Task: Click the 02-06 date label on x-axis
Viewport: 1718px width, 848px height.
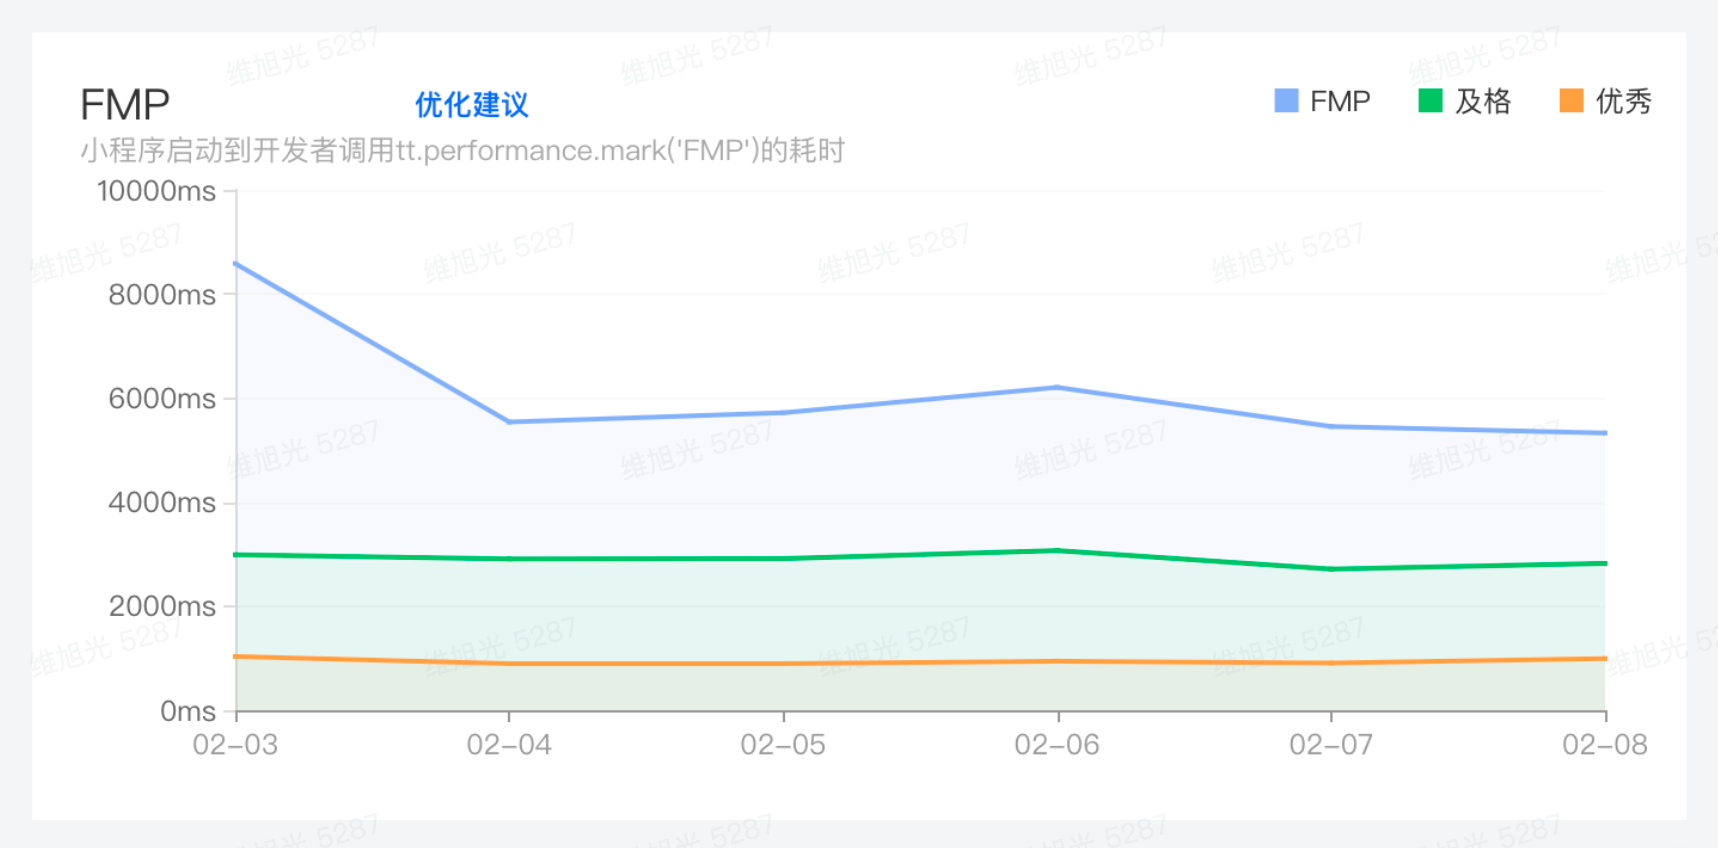Action: tap(1057, 745)
